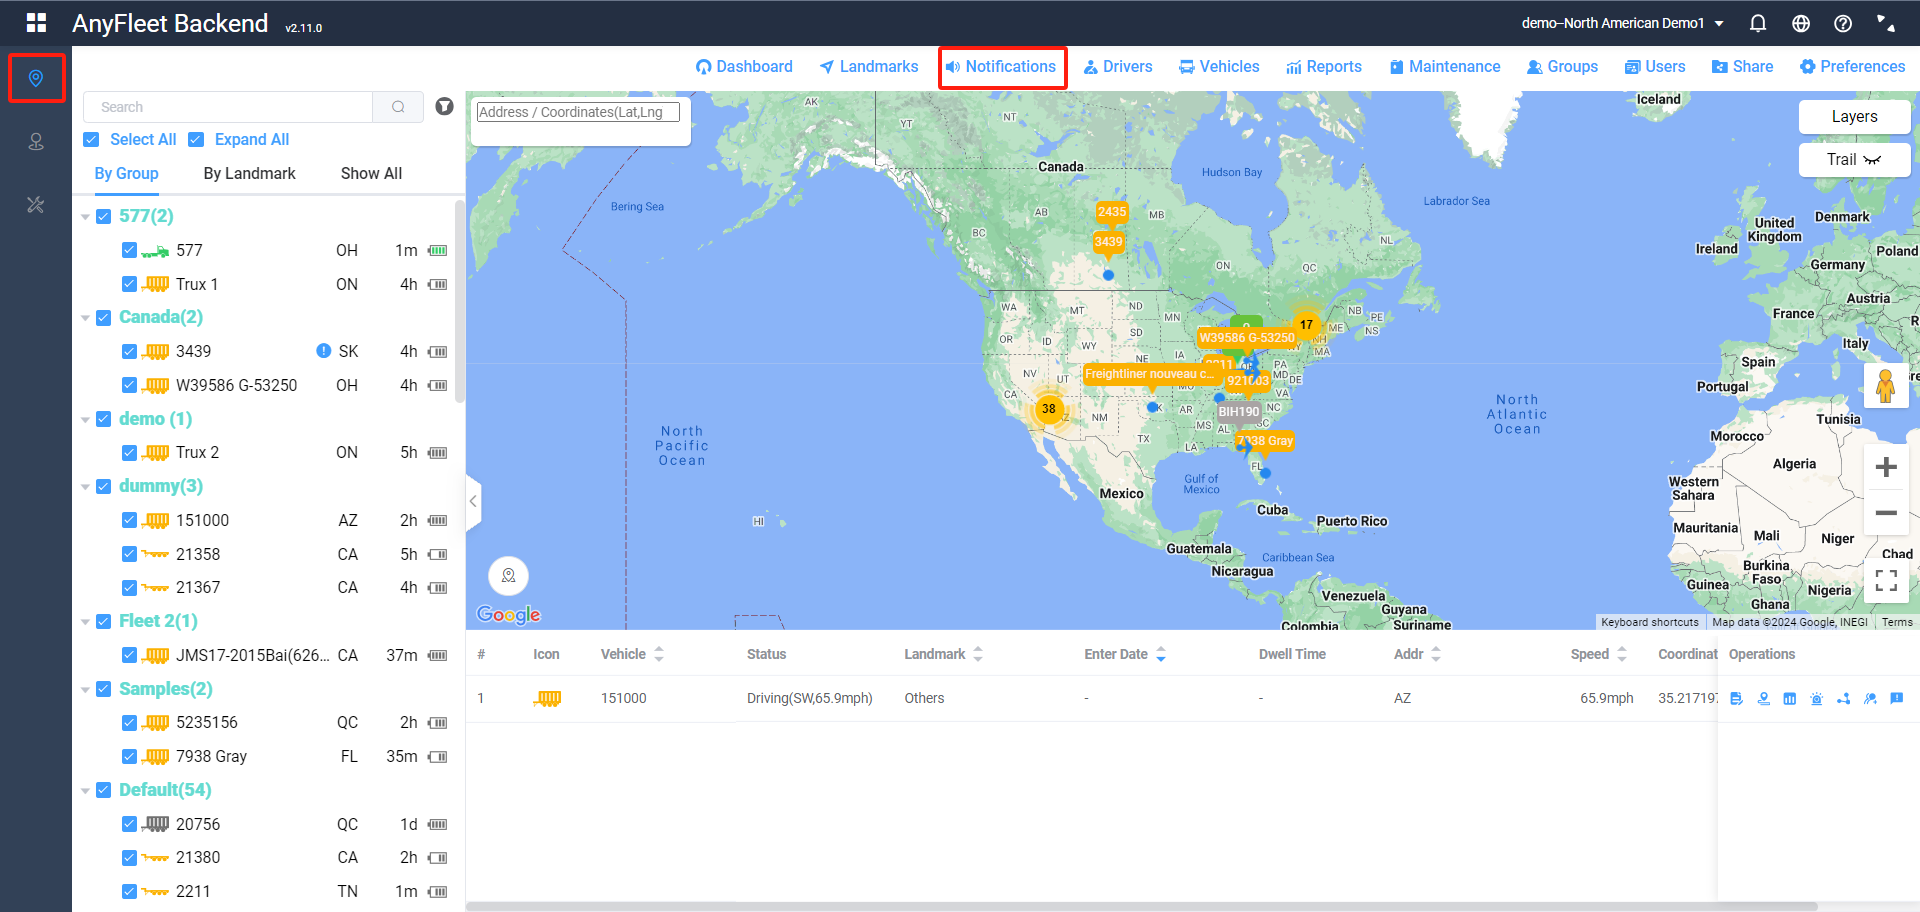This screenshot has width=1920, height=912.
Task: Zoom in on the map
Action: click(1886, 467)
